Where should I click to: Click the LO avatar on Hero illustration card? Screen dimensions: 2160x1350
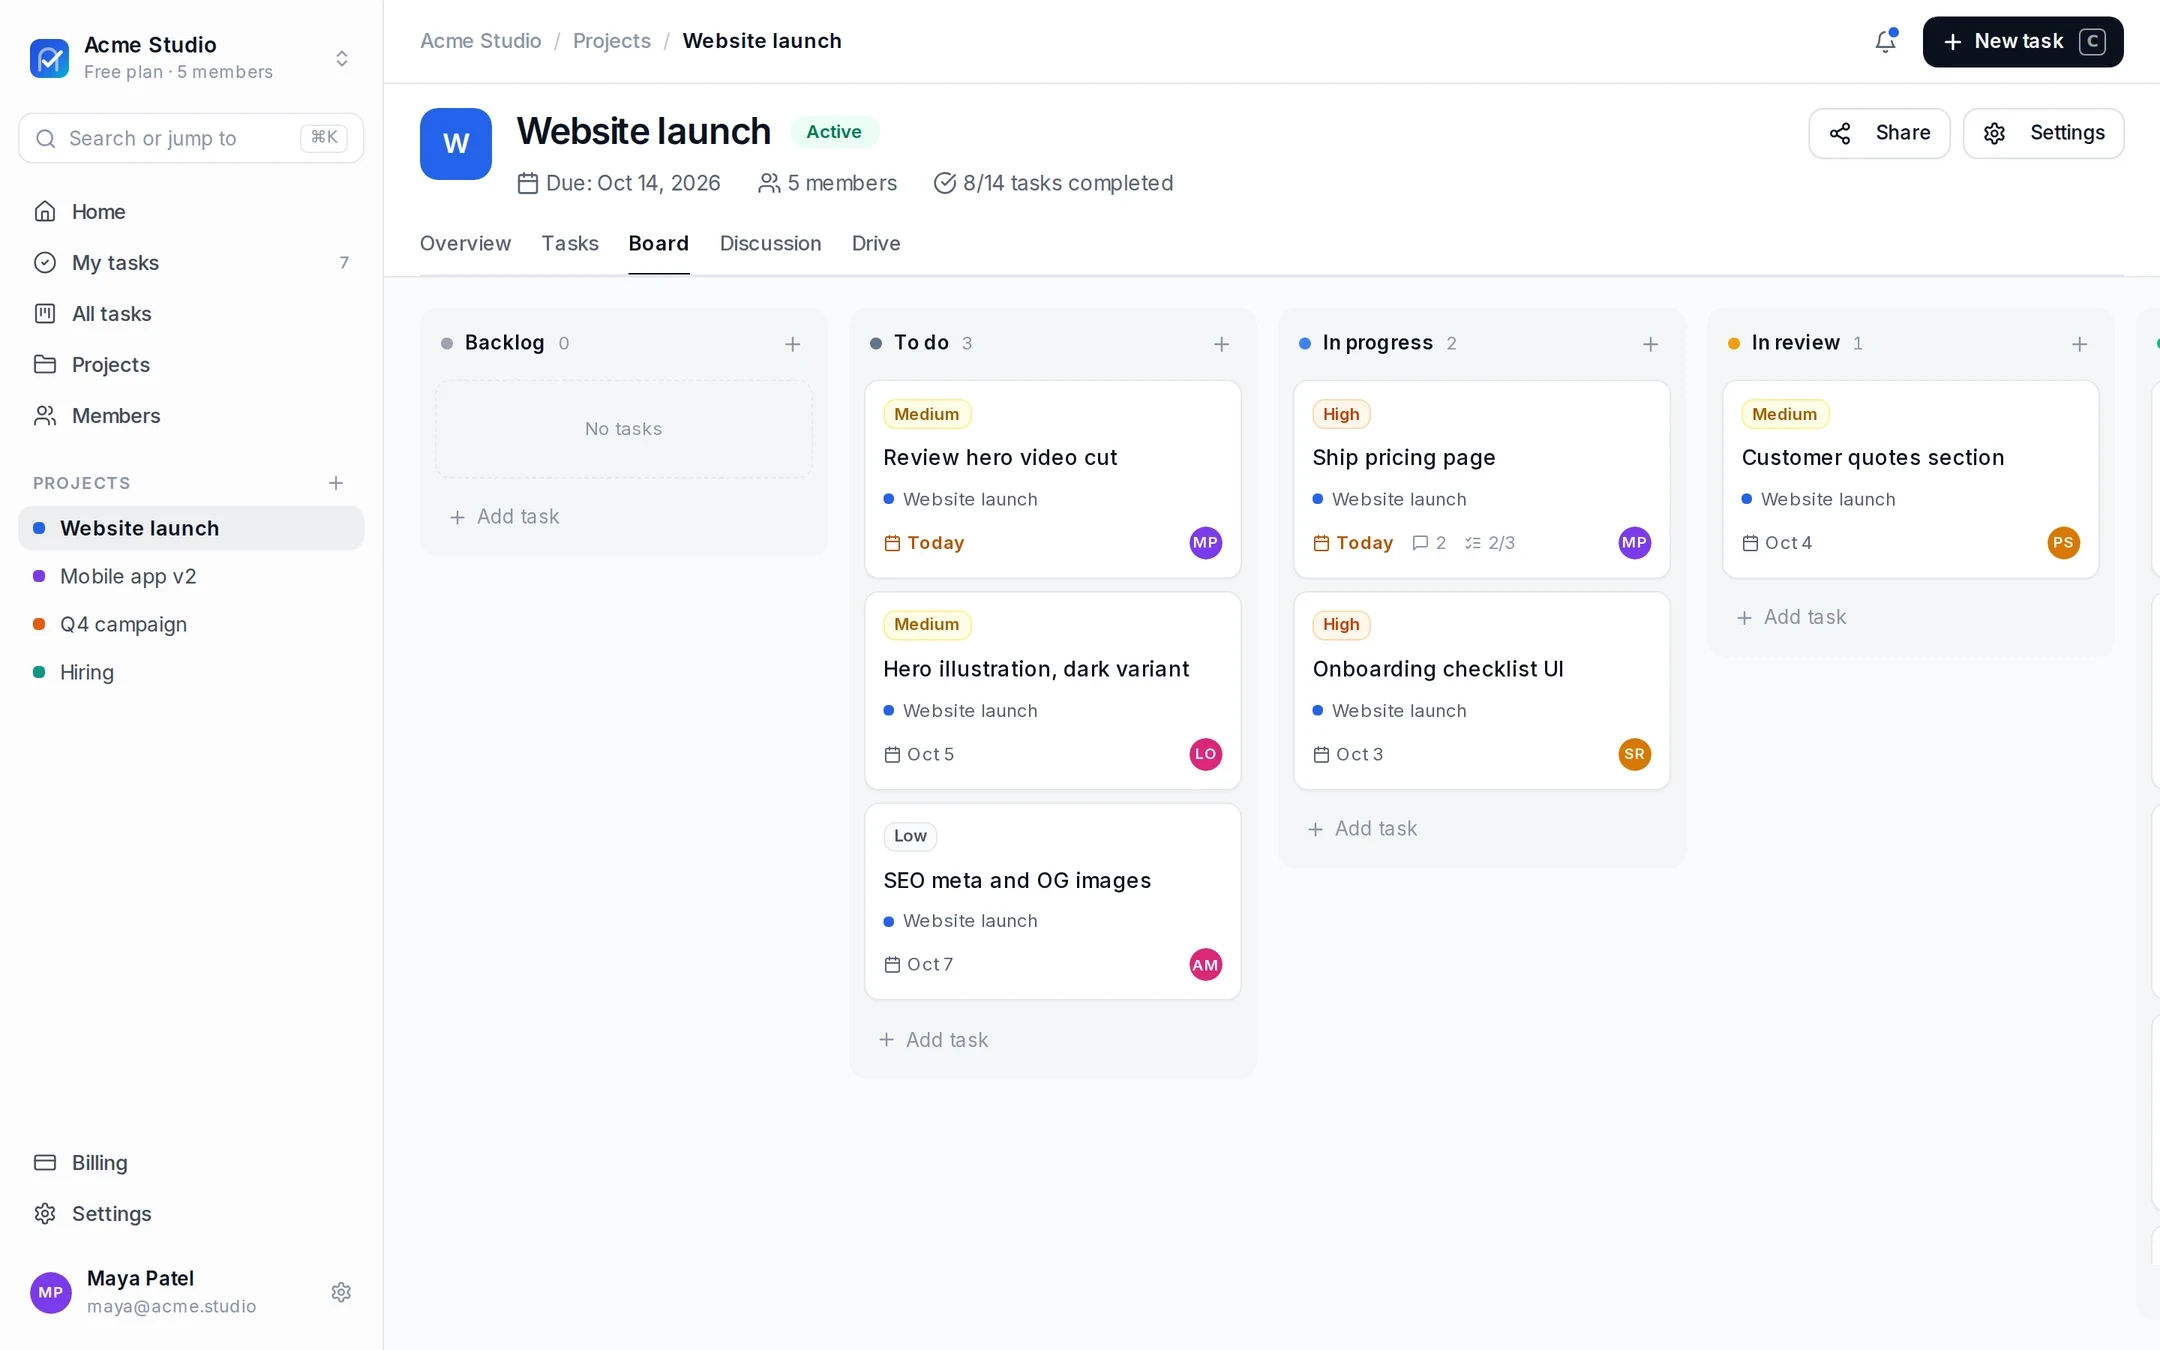pos(1205,754)
